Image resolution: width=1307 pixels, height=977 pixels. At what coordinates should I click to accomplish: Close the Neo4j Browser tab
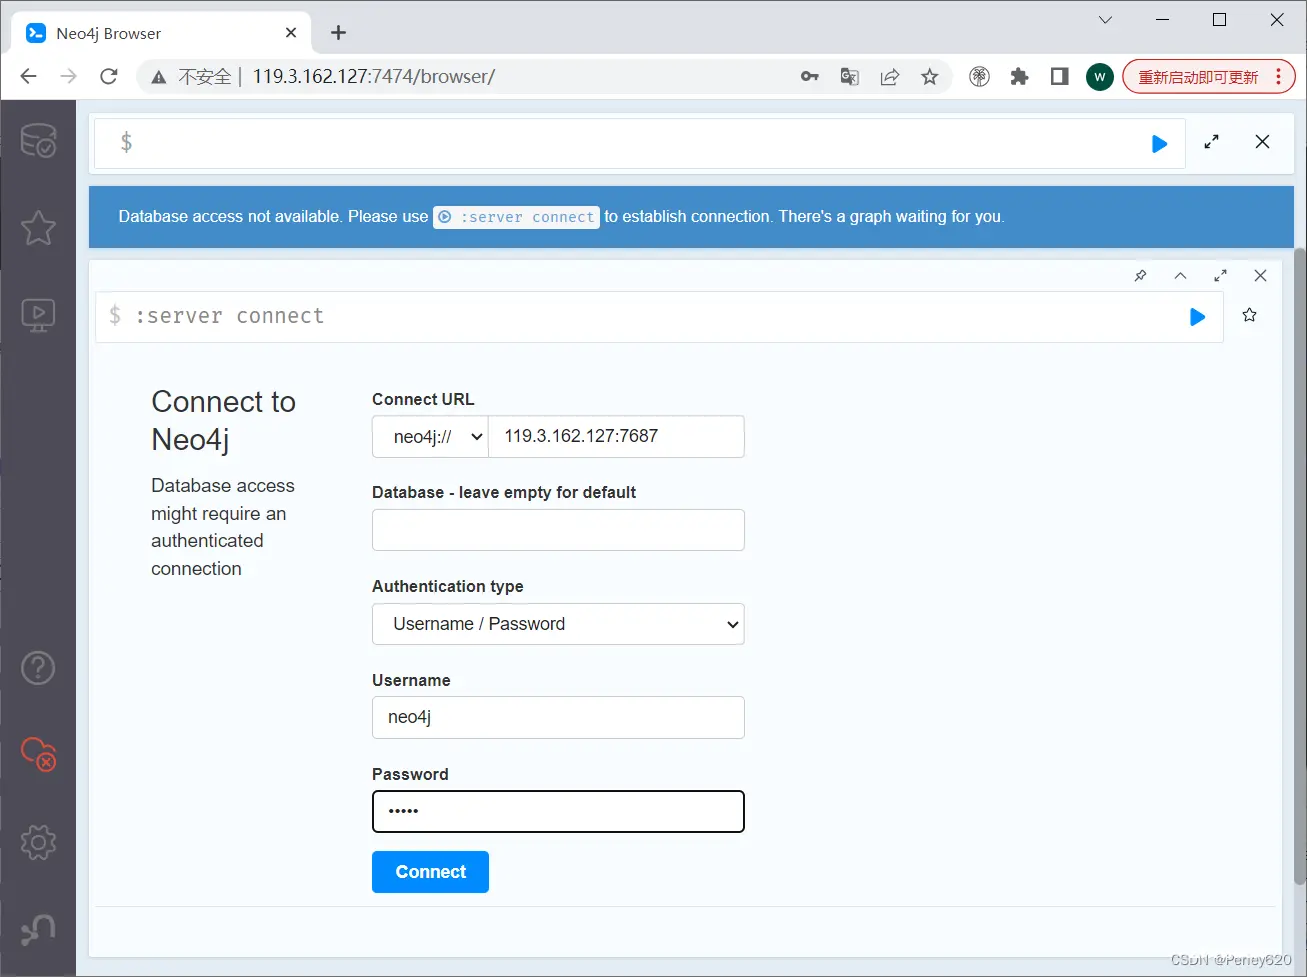pos(291,33)
